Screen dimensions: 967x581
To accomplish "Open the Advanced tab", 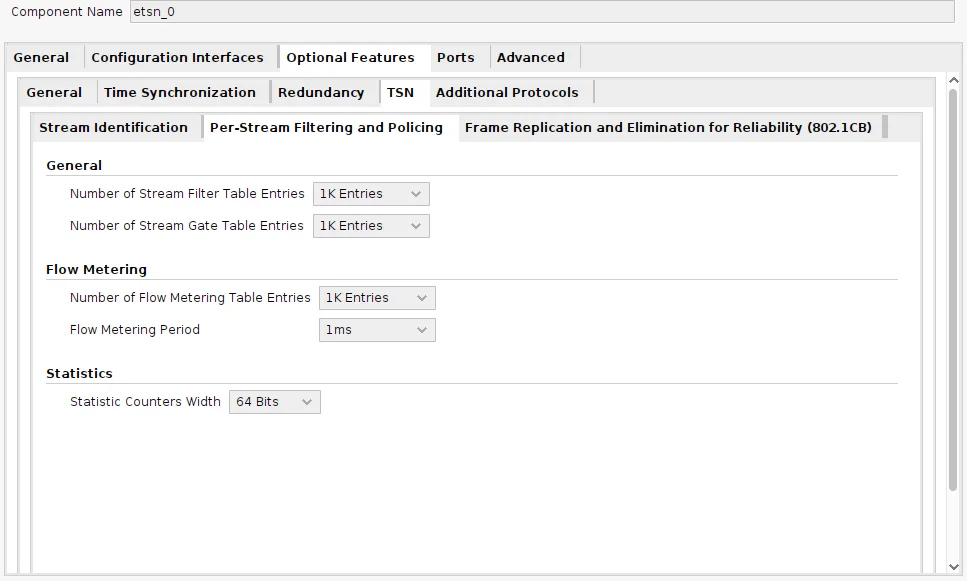I will point(531,57).
